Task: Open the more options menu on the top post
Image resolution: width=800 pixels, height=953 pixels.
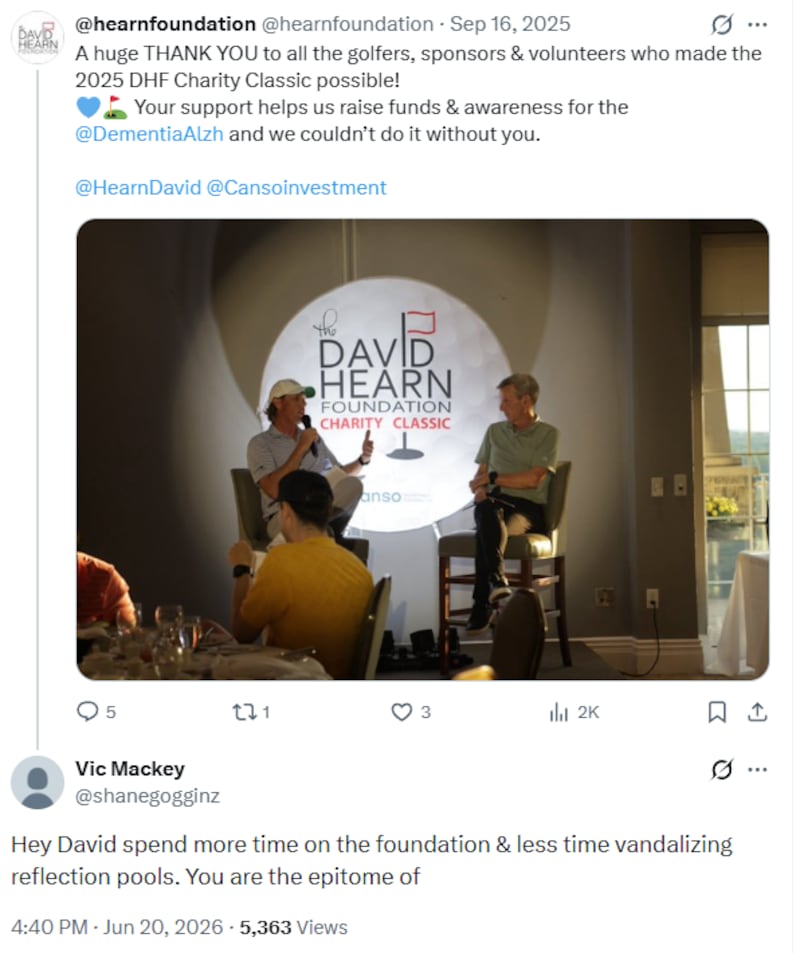Action: tap(758, 25)
